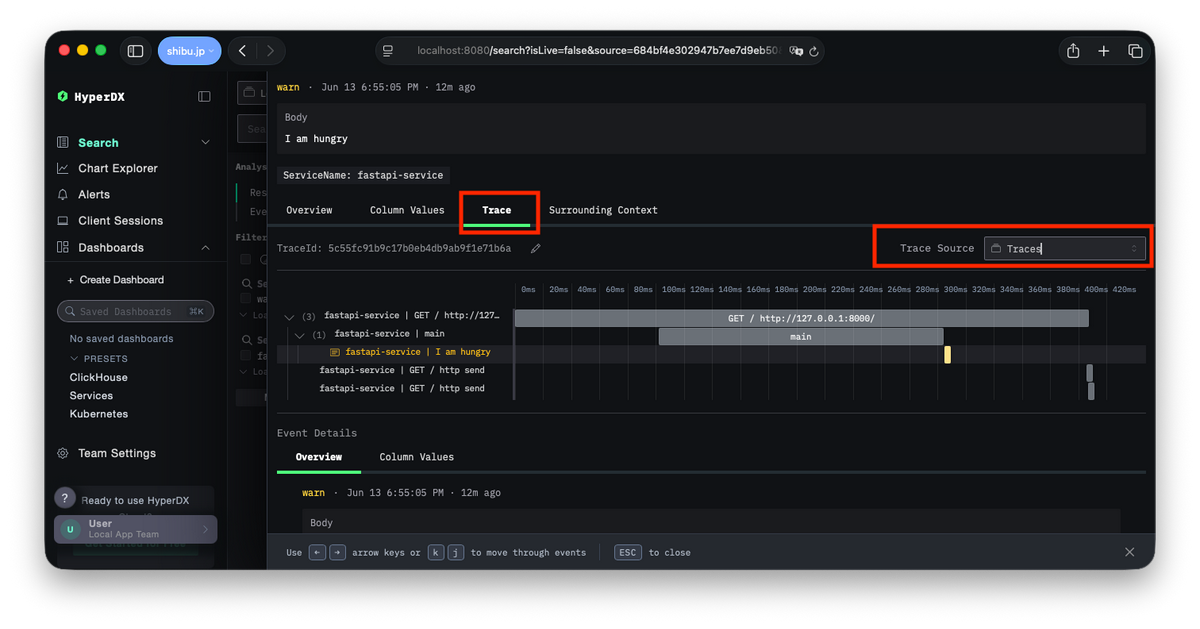
Task: Click the 'No saved dashboards' text
Action: coord(121,339)
